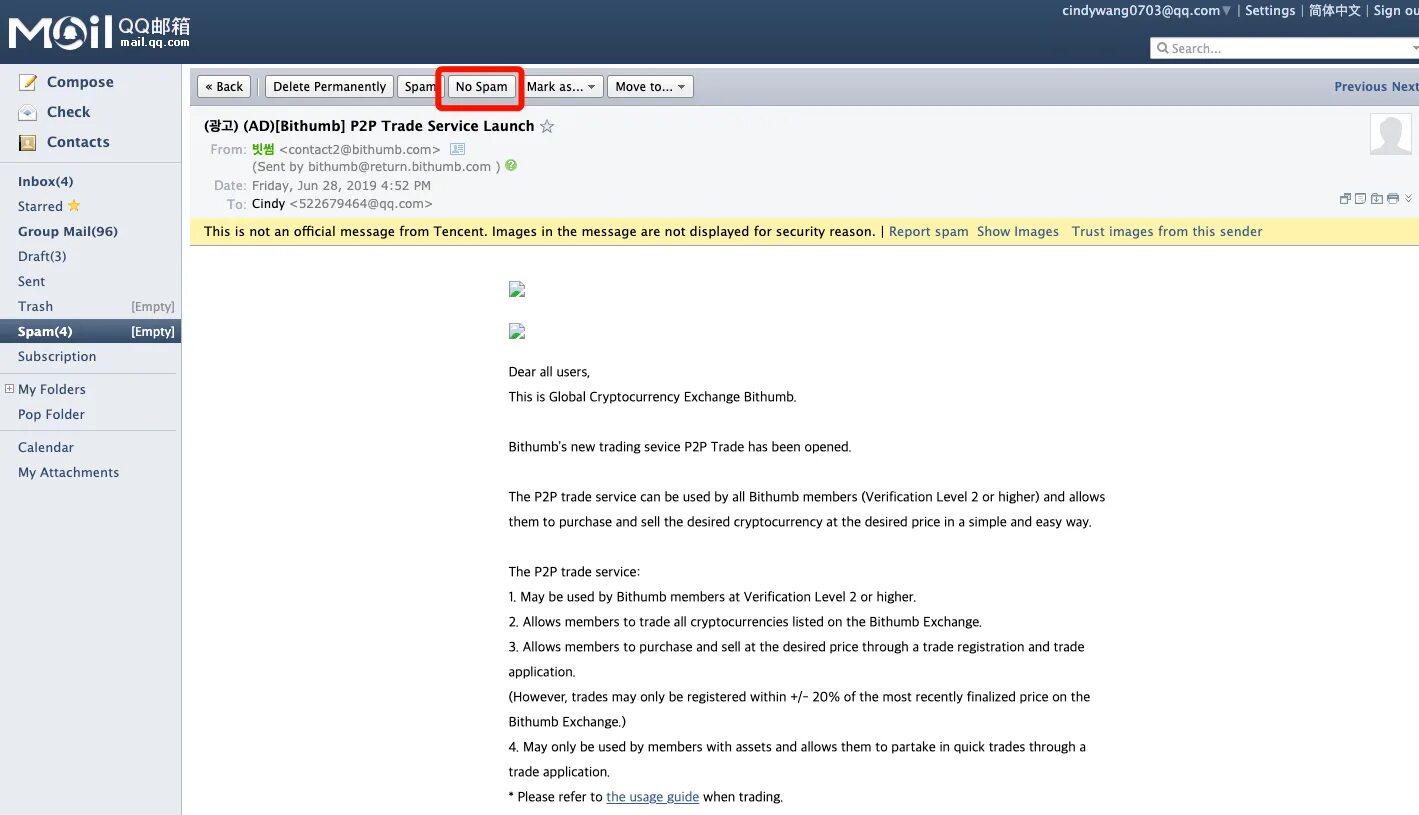Click the first broken image placeholder
Image resolution: width=1419 pixels, height=815 pixels.
(x=517, y=290)
